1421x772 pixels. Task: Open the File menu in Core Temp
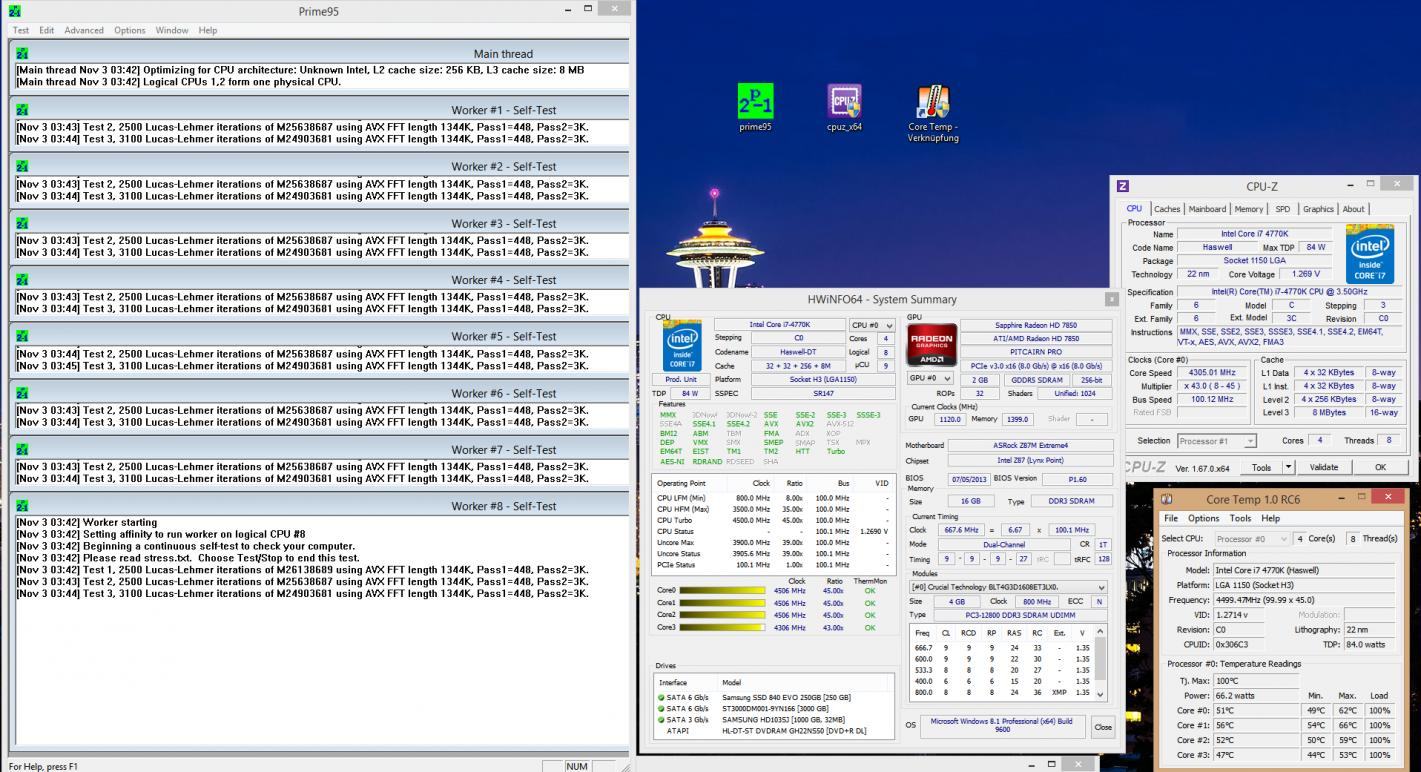(x=1171, y=518)
